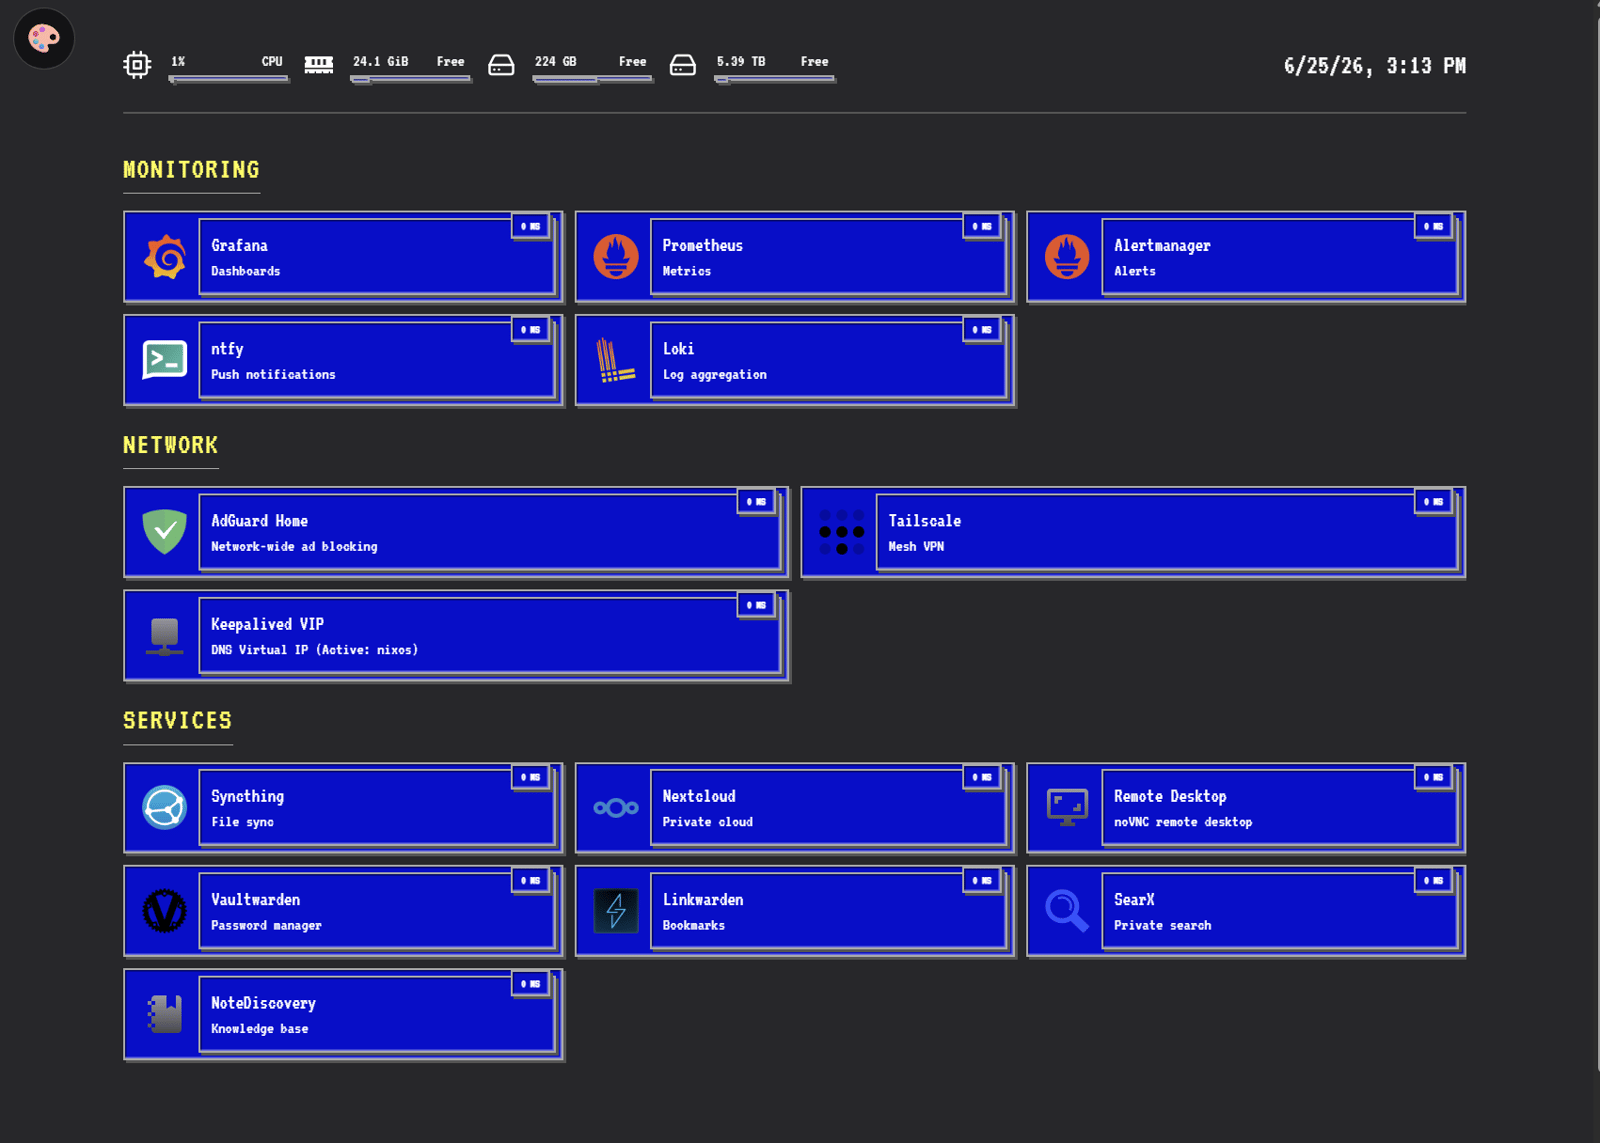Click the Loki logs icon
The image size is (1600, 1143).
[616, 360]
